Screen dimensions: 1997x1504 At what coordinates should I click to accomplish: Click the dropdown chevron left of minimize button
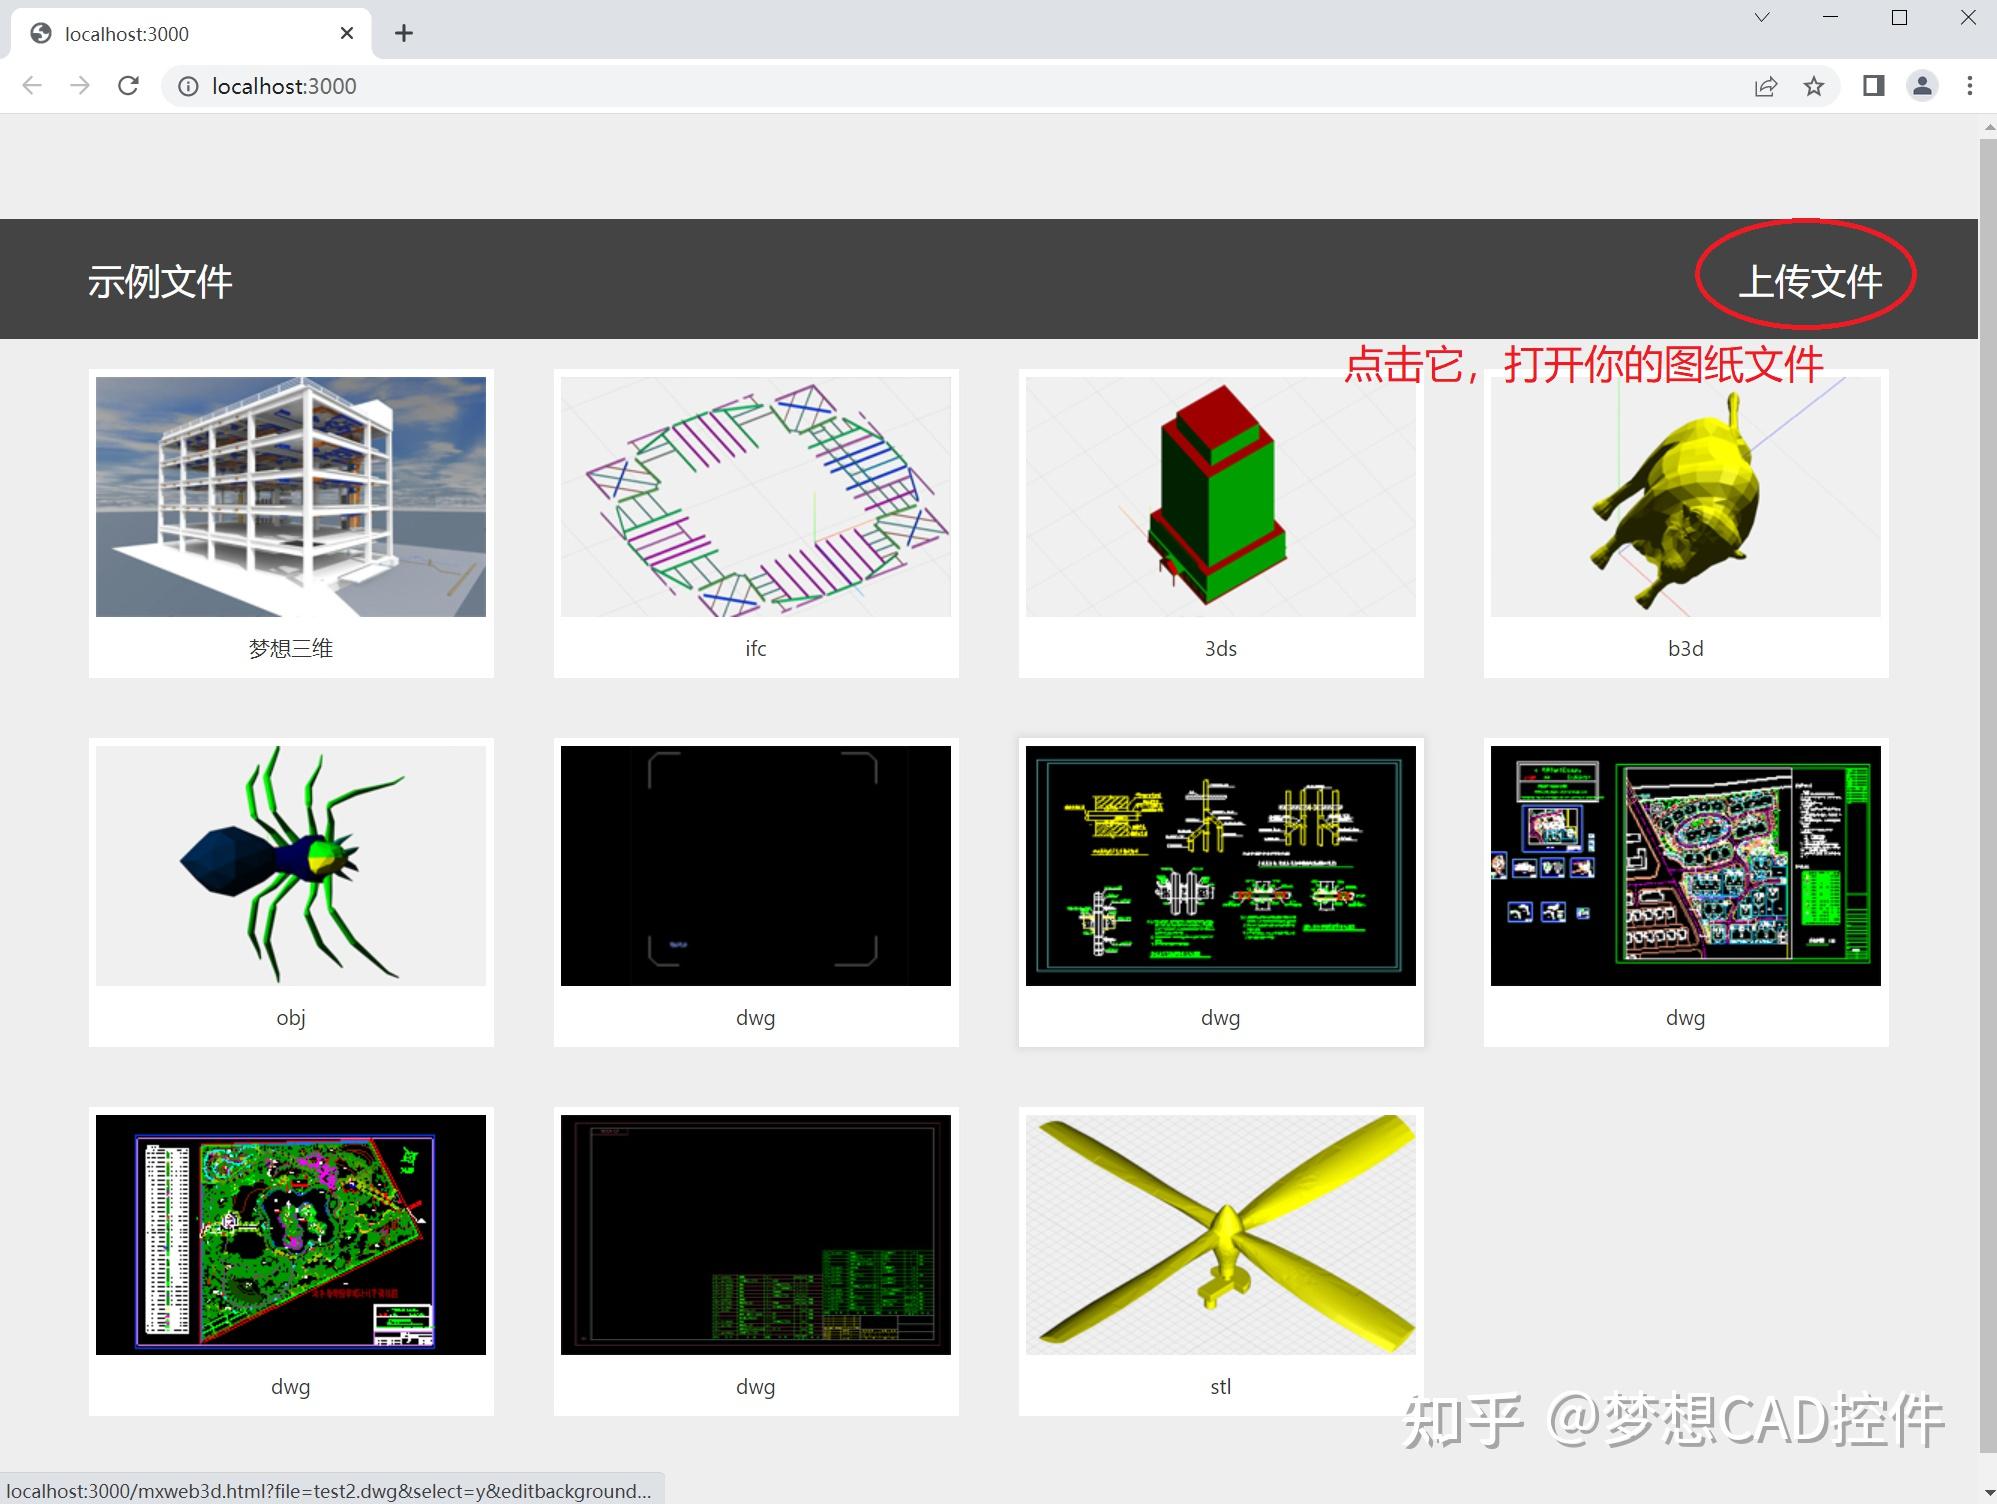pyautogui.click(x=1761, y=17)
